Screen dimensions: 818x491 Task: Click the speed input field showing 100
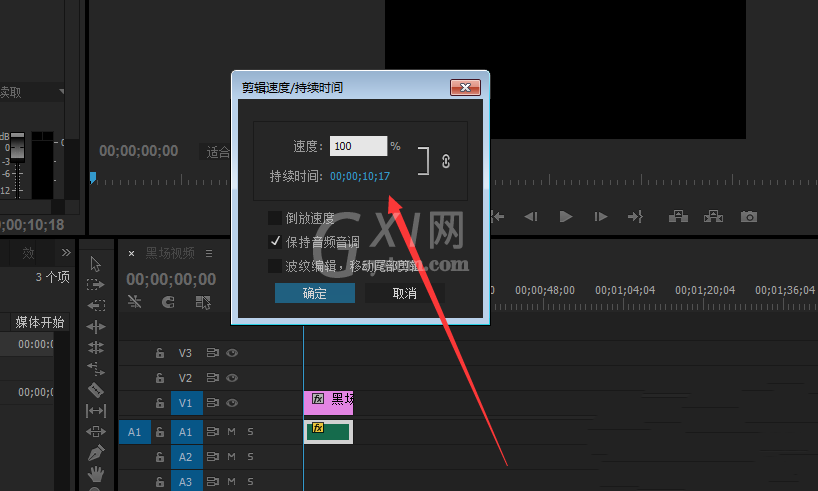(358, 146)
